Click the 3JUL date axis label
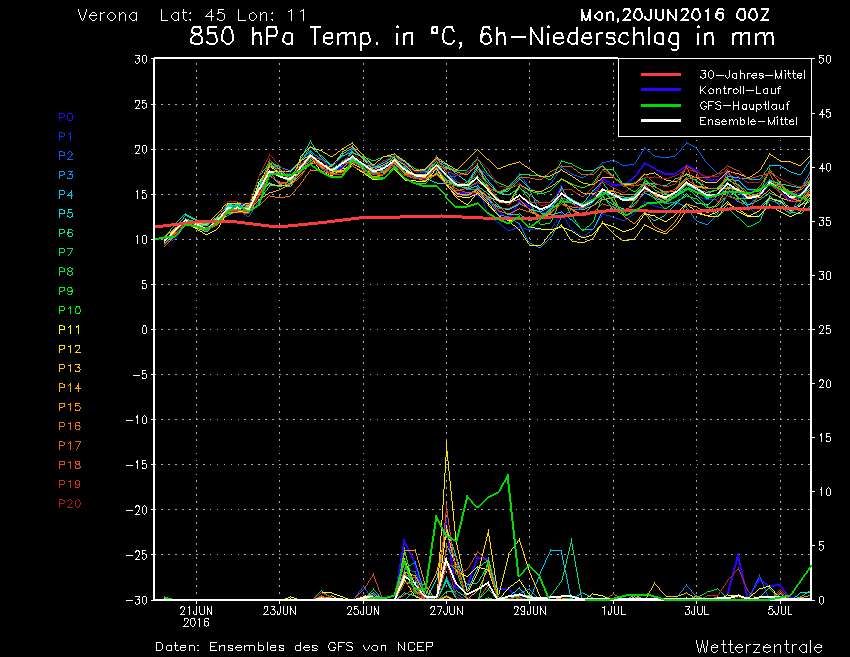The width and height of the screenshot is (850, 657). point(697,611)
